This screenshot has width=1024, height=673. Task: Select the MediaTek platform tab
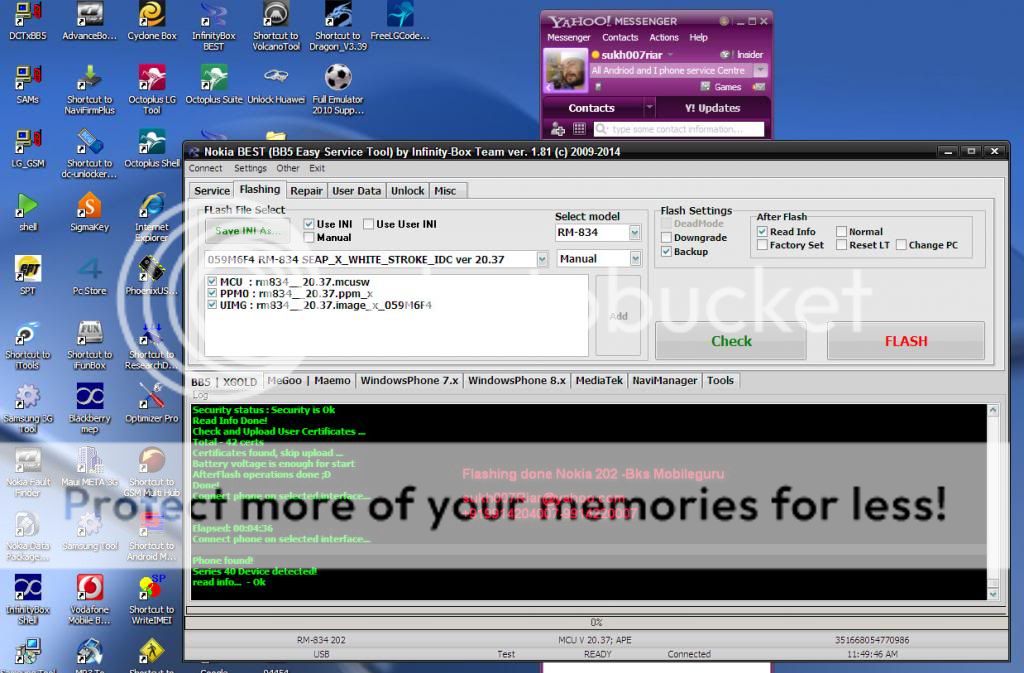pyautogui.click(x=599, y=381)
